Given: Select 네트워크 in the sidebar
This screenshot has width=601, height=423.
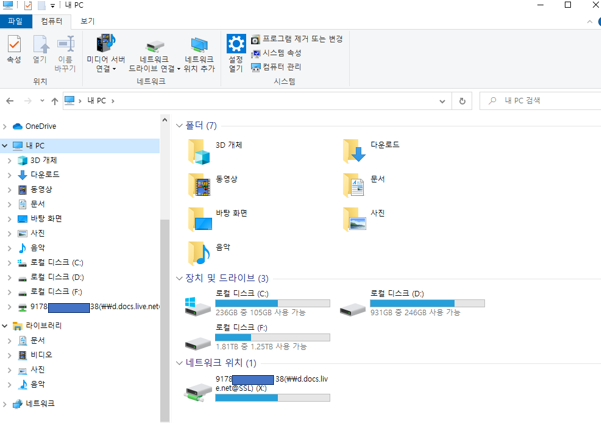Looking at the screenshot, I should [34, 403].
